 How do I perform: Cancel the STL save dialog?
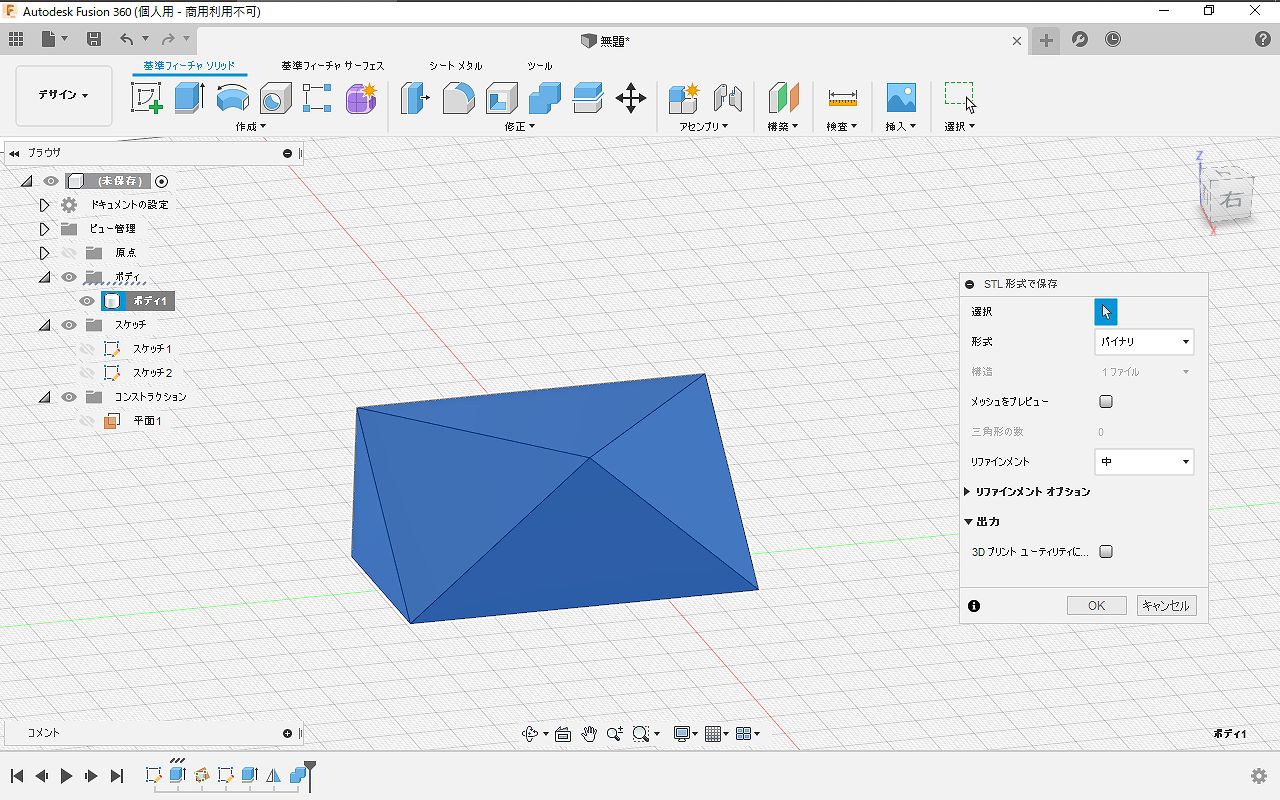click(1166, 606)
